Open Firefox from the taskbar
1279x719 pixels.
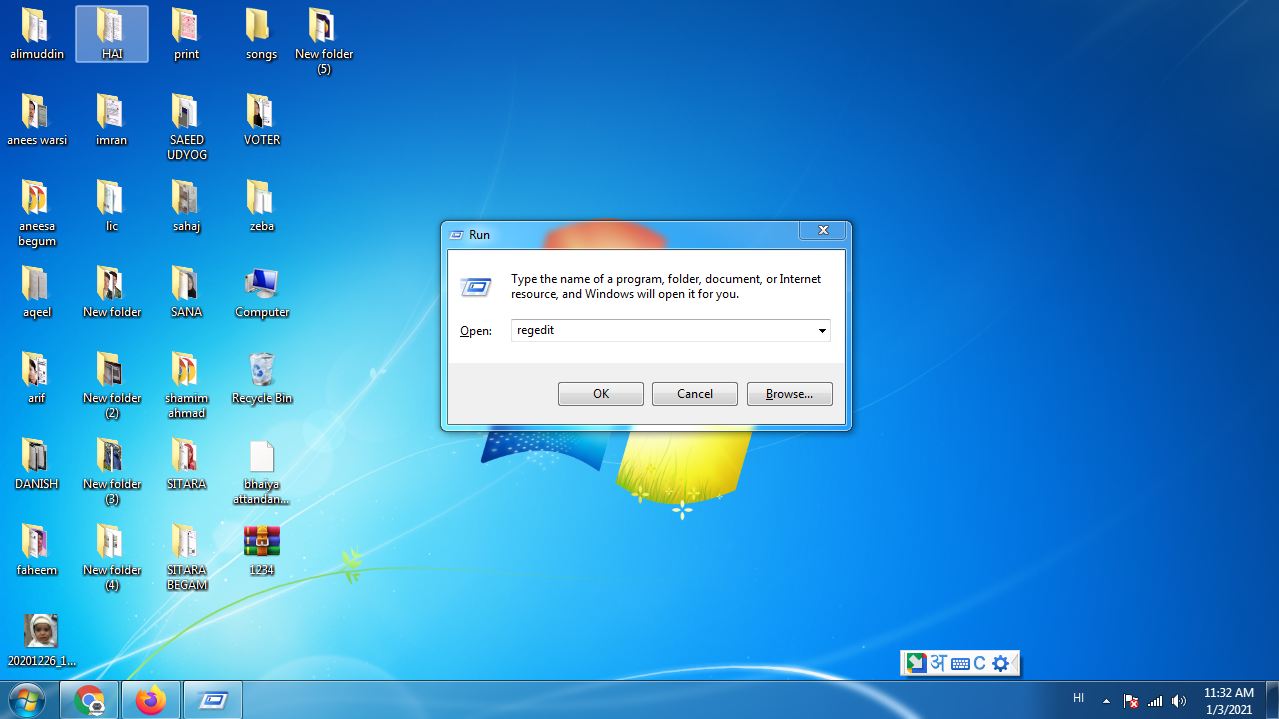[x=151, y=700]
